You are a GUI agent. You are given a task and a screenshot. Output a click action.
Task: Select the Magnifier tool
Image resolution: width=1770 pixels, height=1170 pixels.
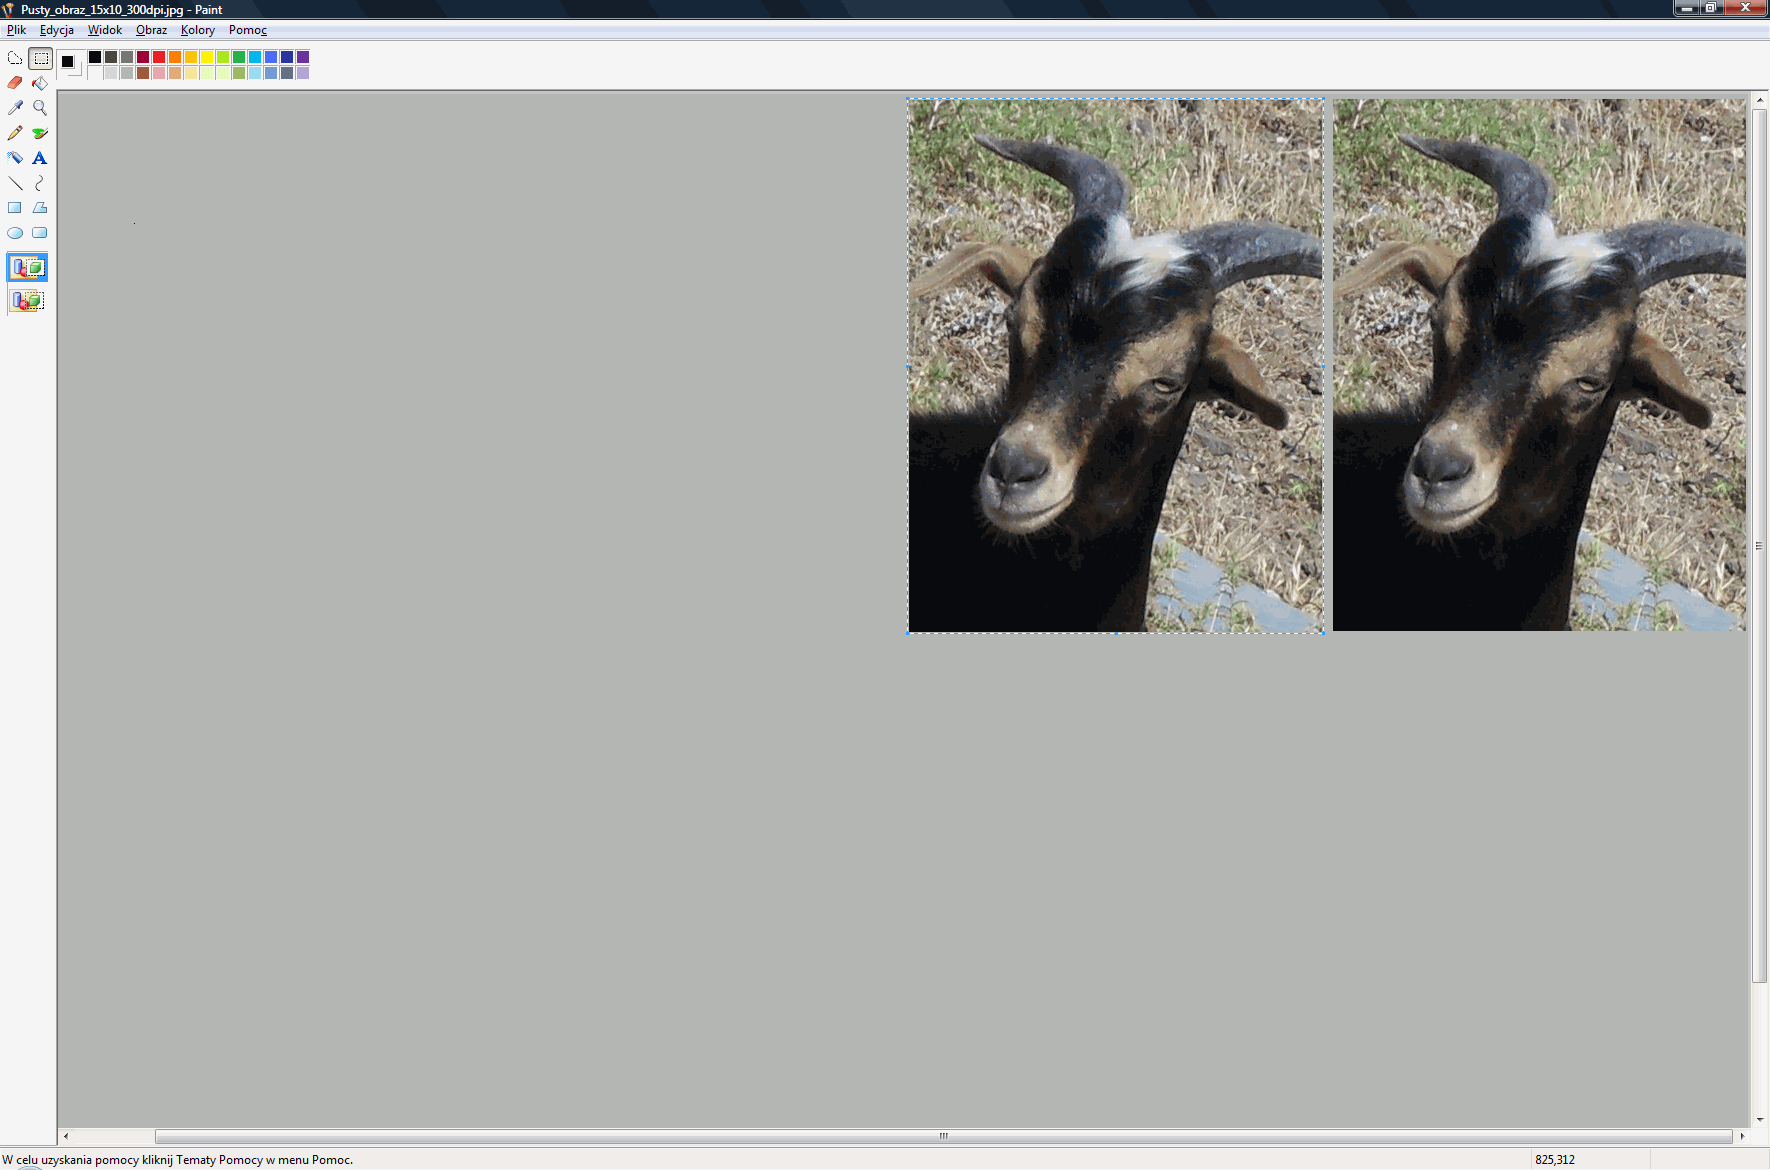pyautogui.click(x=40, y=108)
